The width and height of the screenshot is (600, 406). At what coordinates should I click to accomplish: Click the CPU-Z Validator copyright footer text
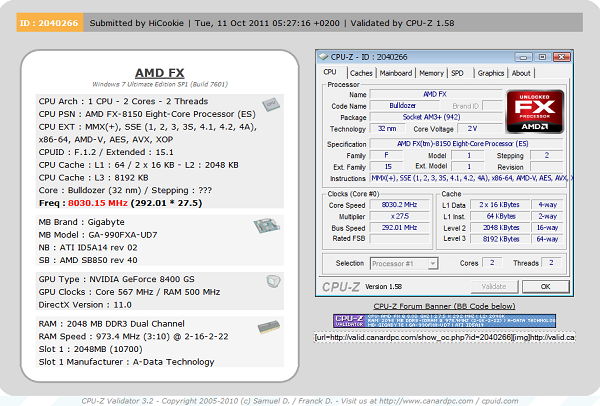(x=300, y=401)
